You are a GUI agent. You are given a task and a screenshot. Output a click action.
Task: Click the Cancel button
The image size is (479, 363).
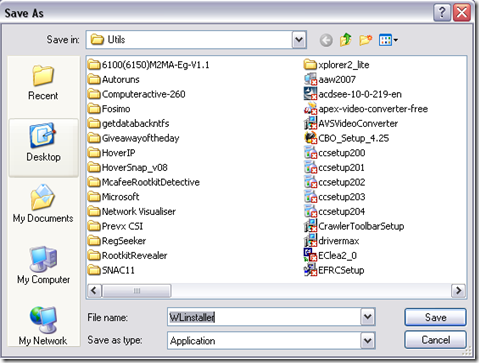click(435, 340)
